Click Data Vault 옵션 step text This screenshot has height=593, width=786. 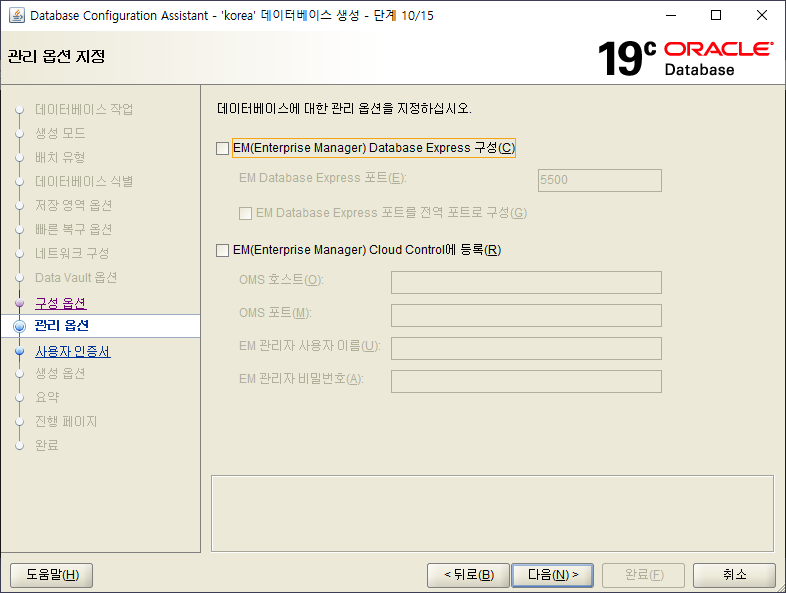click(x=76, y=278)
